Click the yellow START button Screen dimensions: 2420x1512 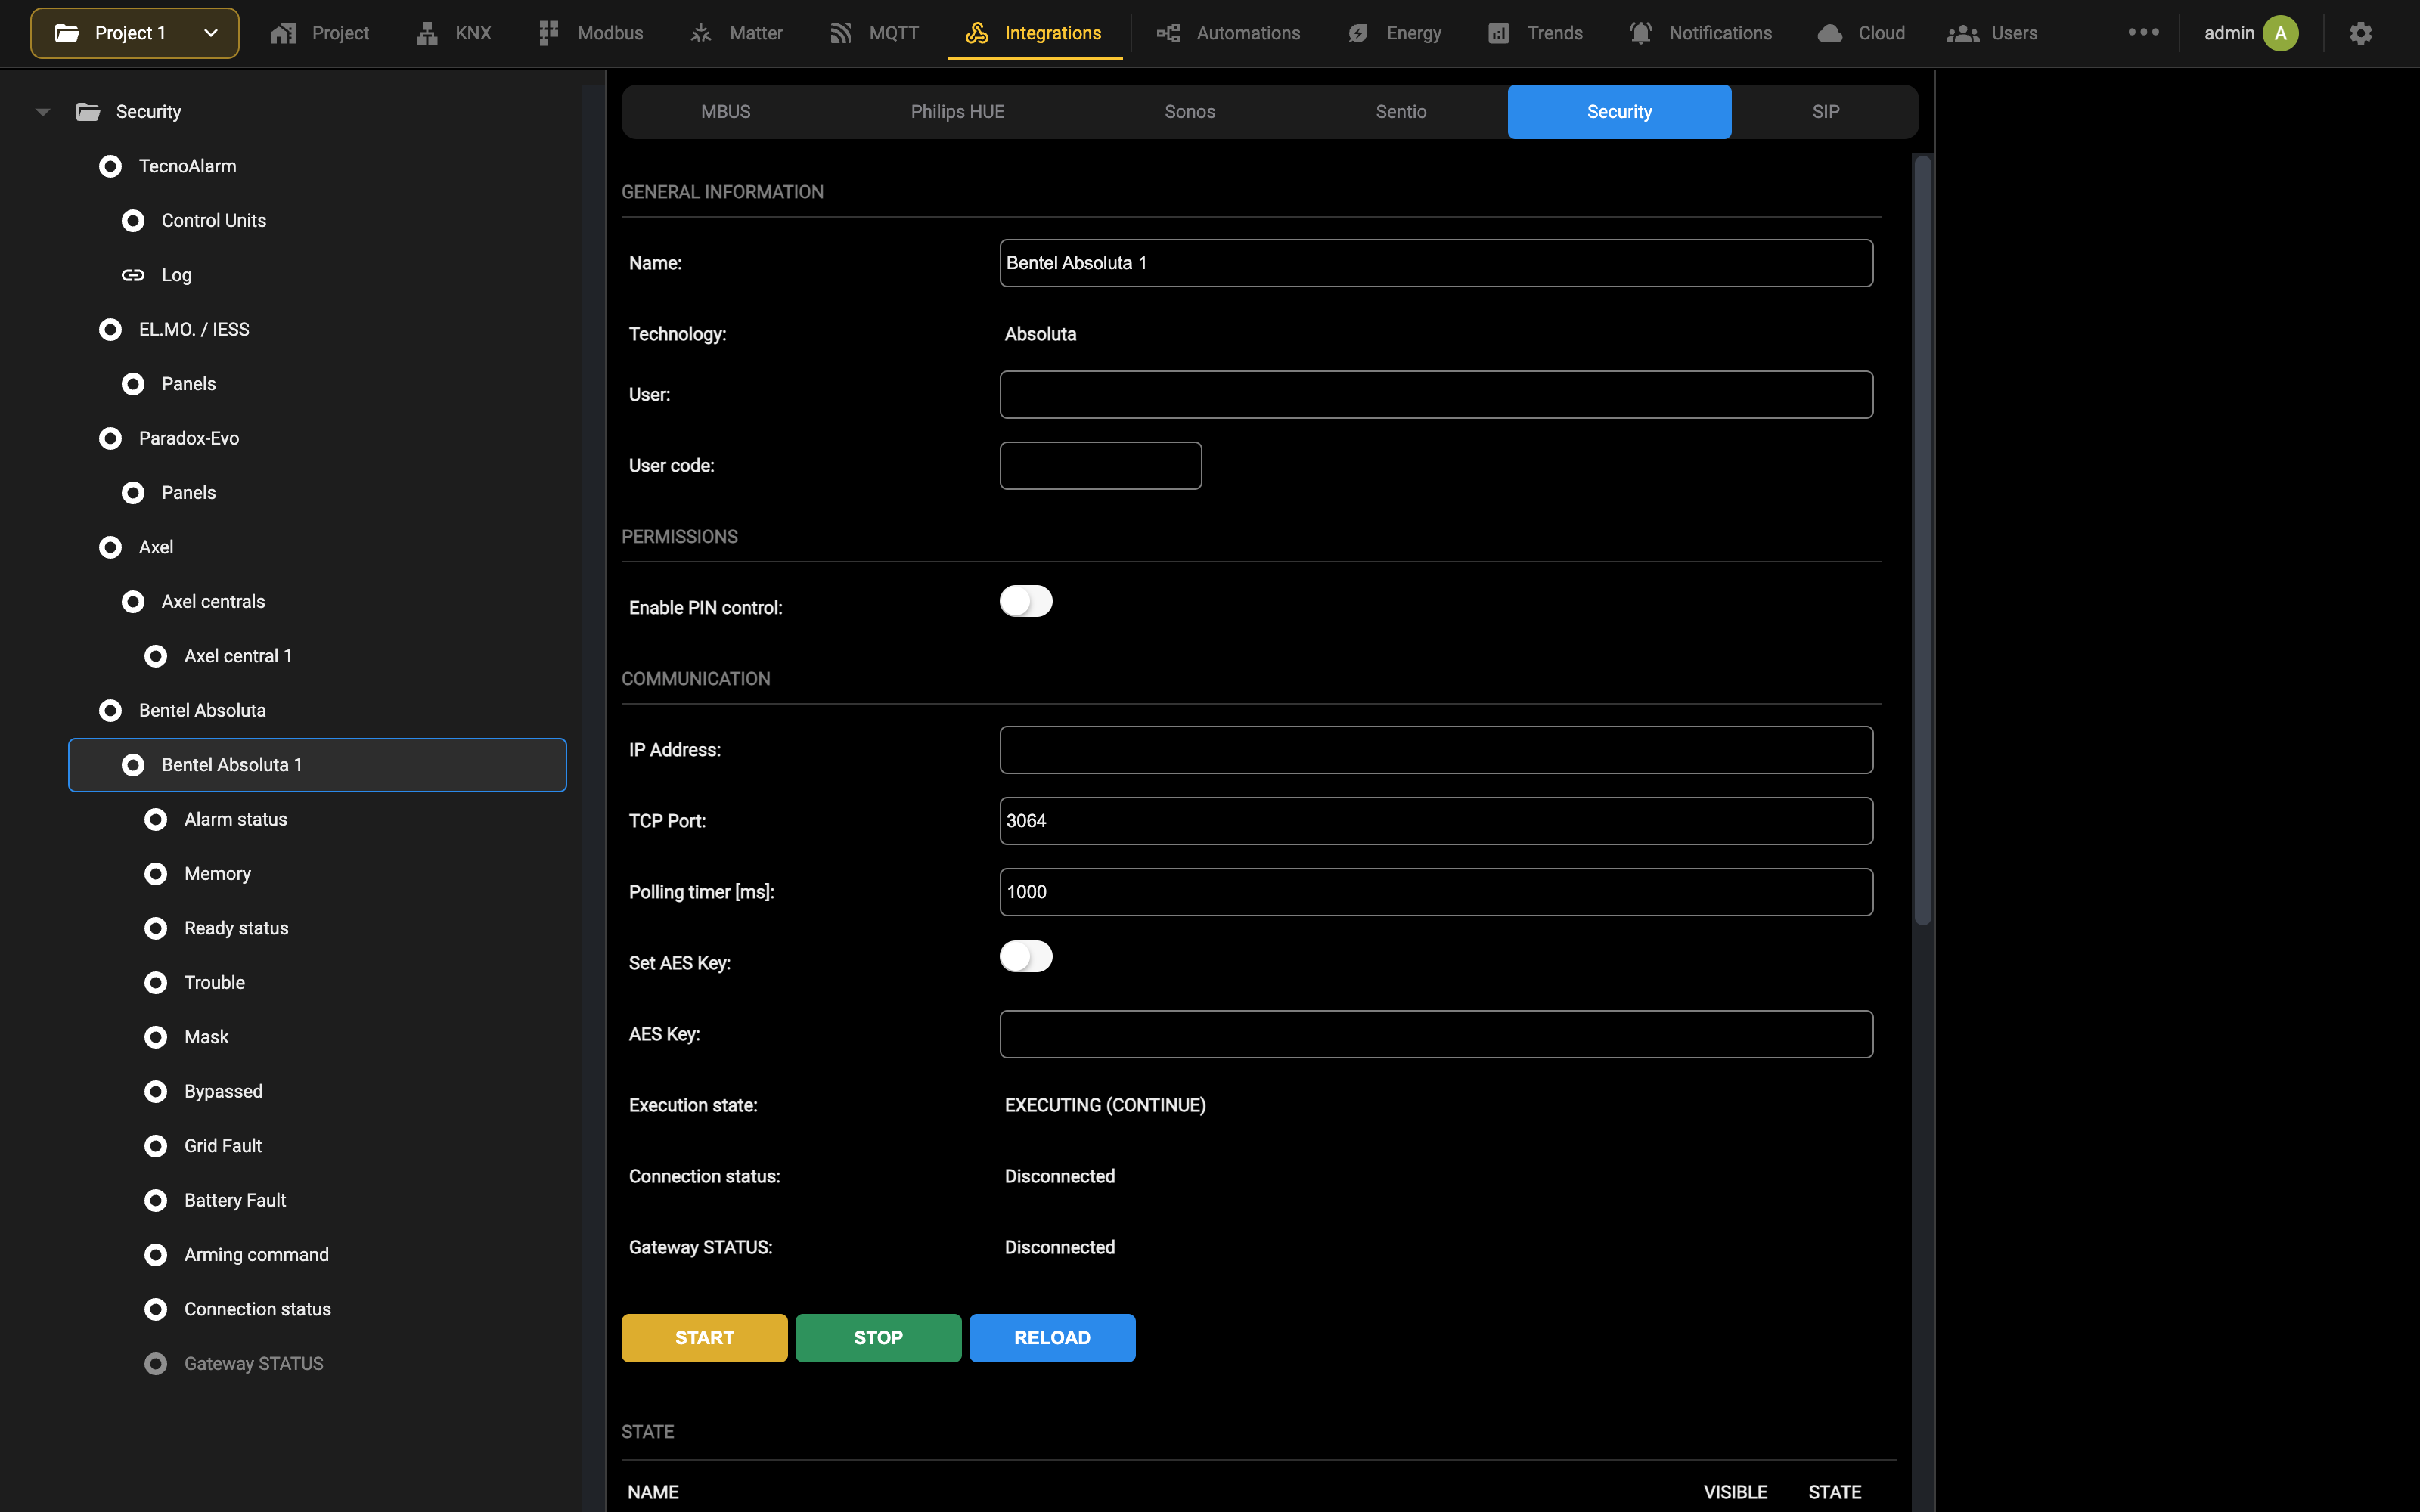pyautogui.click(x=704, y=1337)
